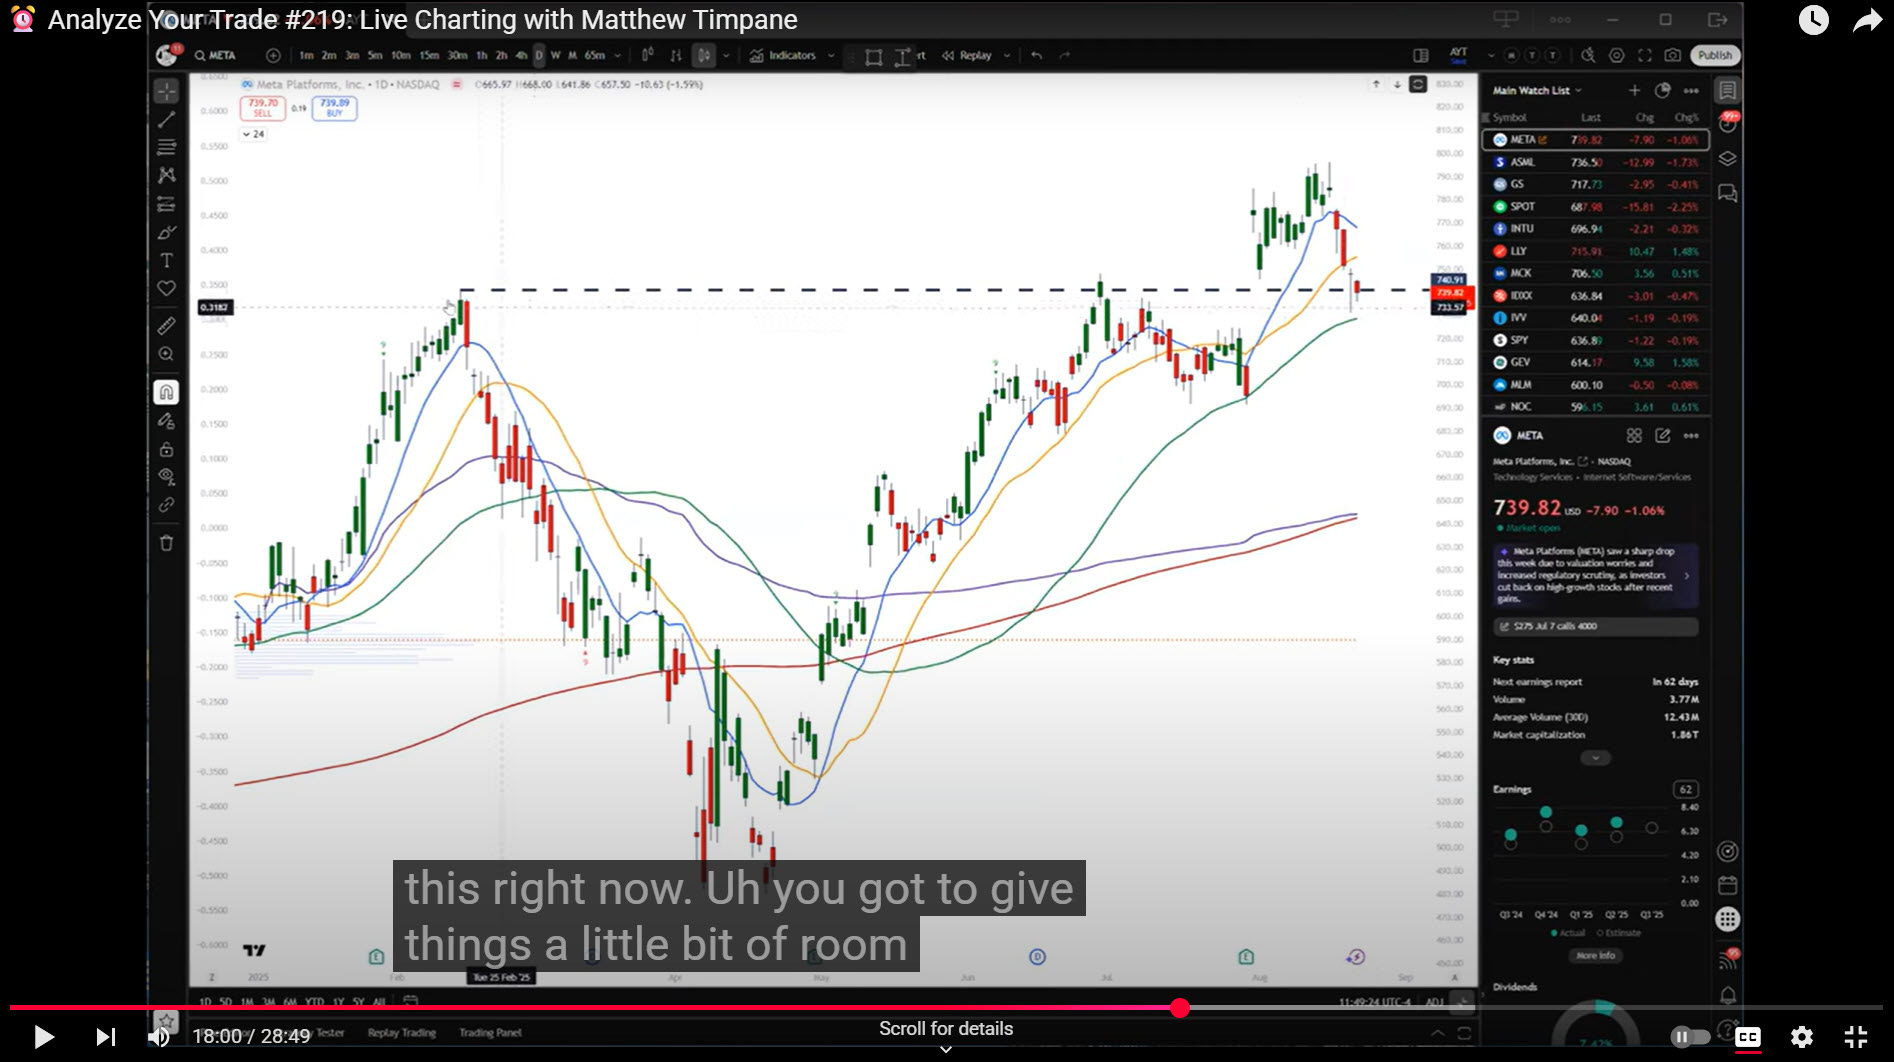Screen dimensions: 1894x1062
Task: Toggle YouTube autoplay switch
Action: pyautogui.click(x=1690, y=1037)
